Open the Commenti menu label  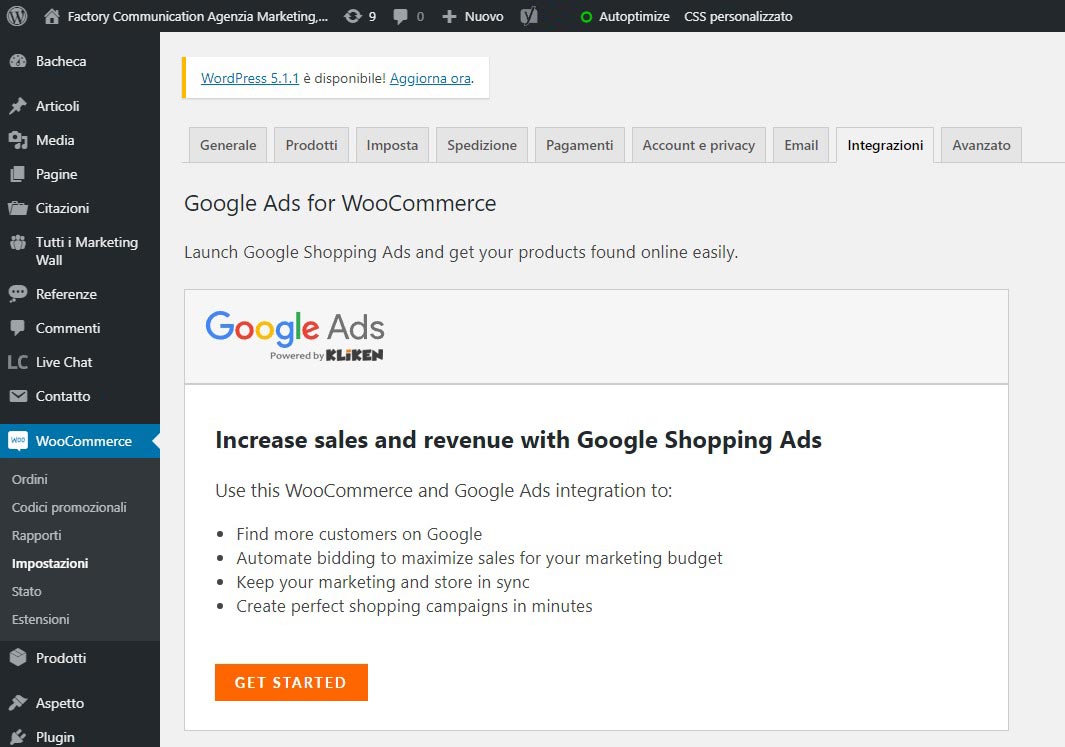point(68,328)
